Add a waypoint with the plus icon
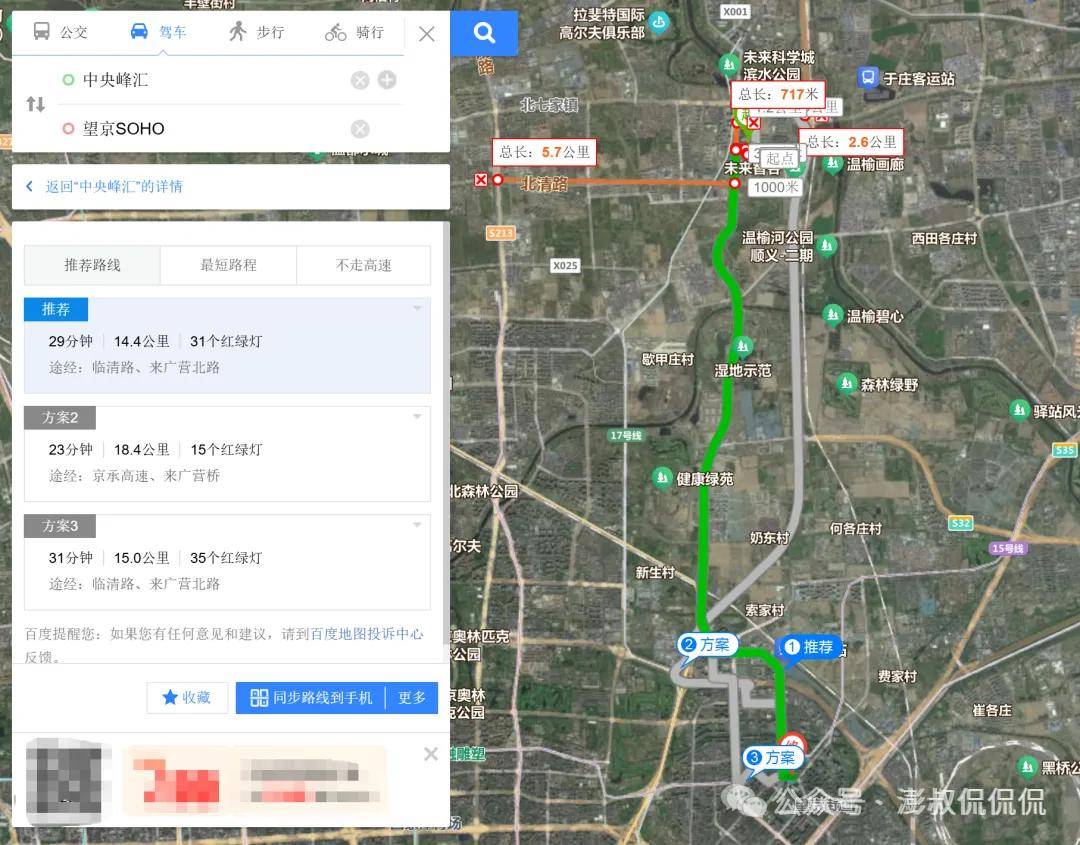1080x845 pixels. (x=387, y=80)
